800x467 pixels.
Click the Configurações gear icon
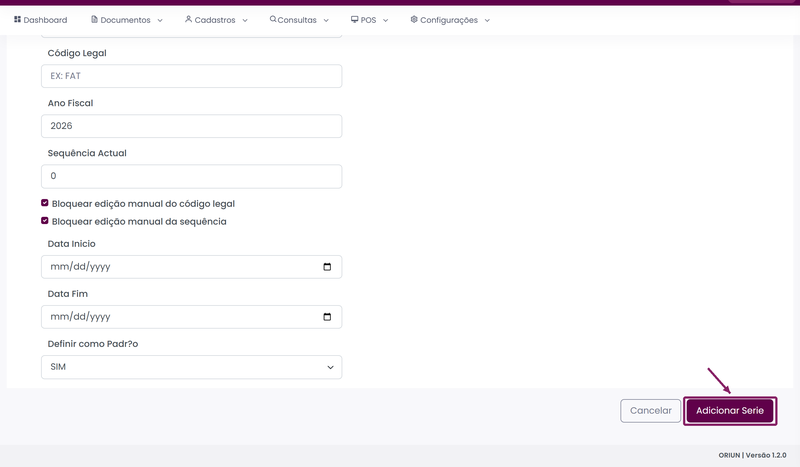(414, 19)
